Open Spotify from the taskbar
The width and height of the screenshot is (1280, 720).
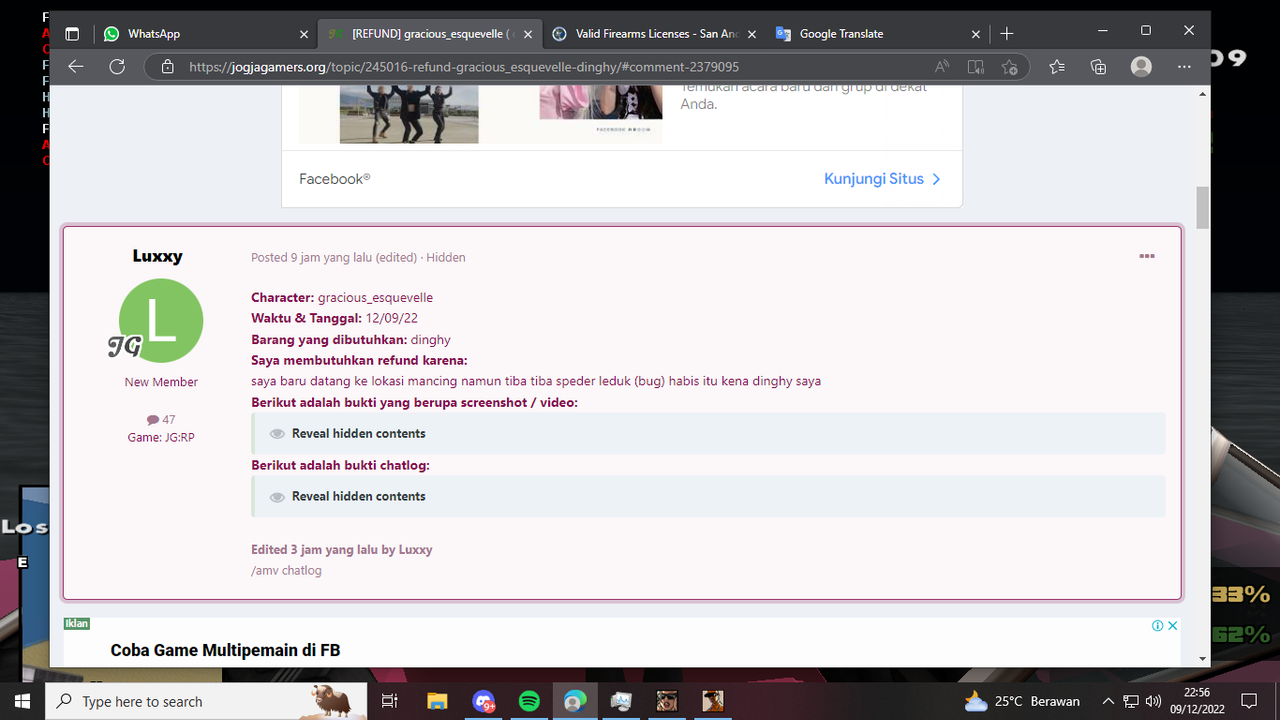(x=529, y=701)
